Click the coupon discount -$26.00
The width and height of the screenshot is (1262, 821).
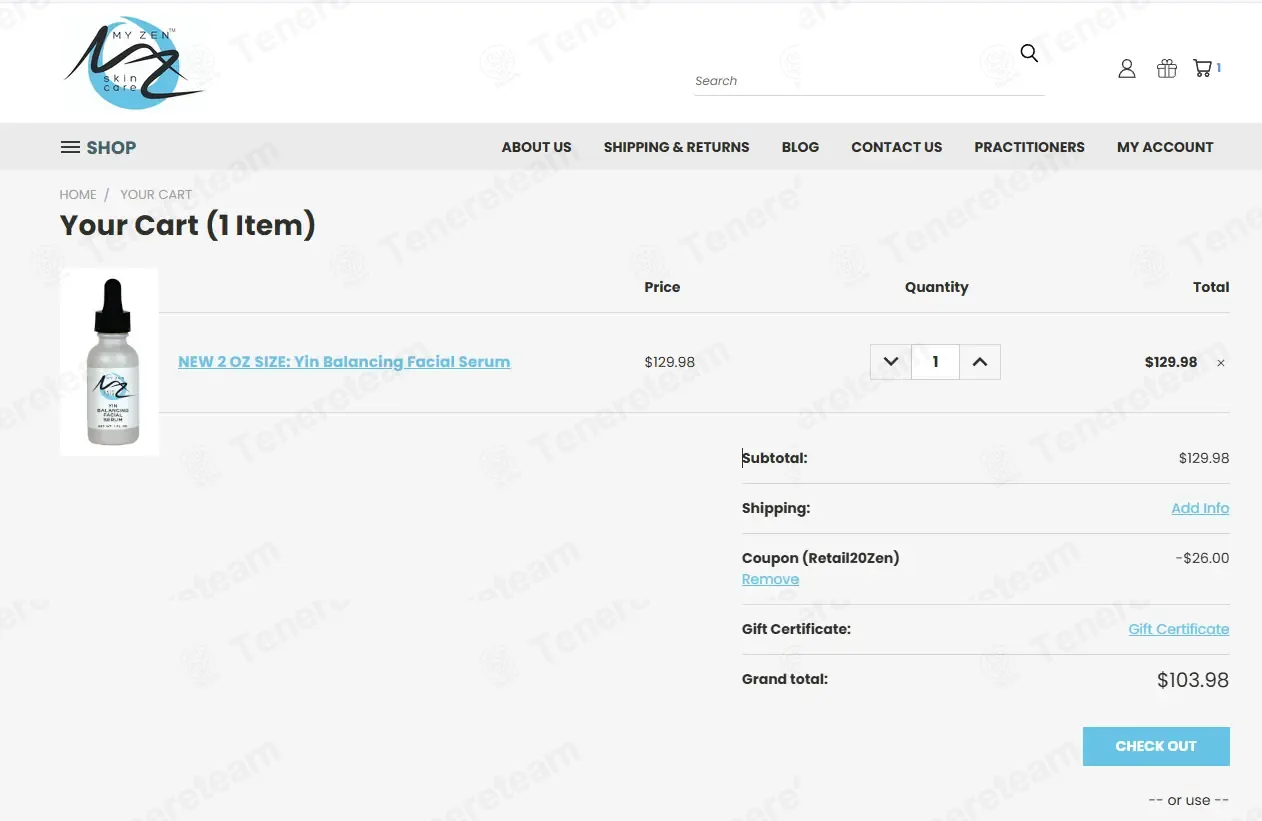[x=1202, y=558]
